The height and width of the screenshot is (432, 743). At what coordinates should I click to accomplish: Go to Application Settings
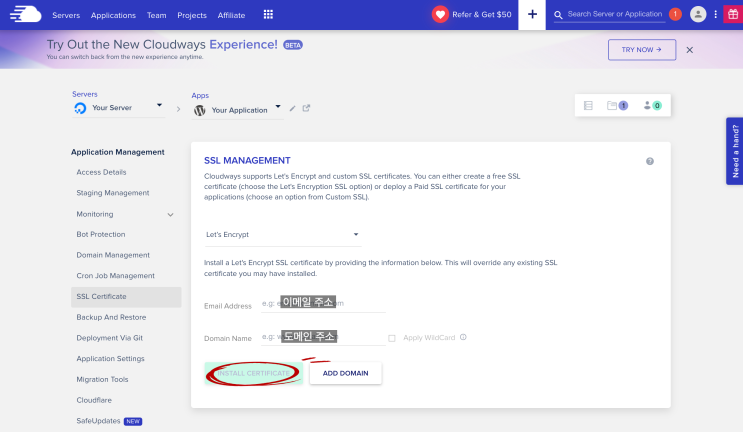(x=110, y=359)
